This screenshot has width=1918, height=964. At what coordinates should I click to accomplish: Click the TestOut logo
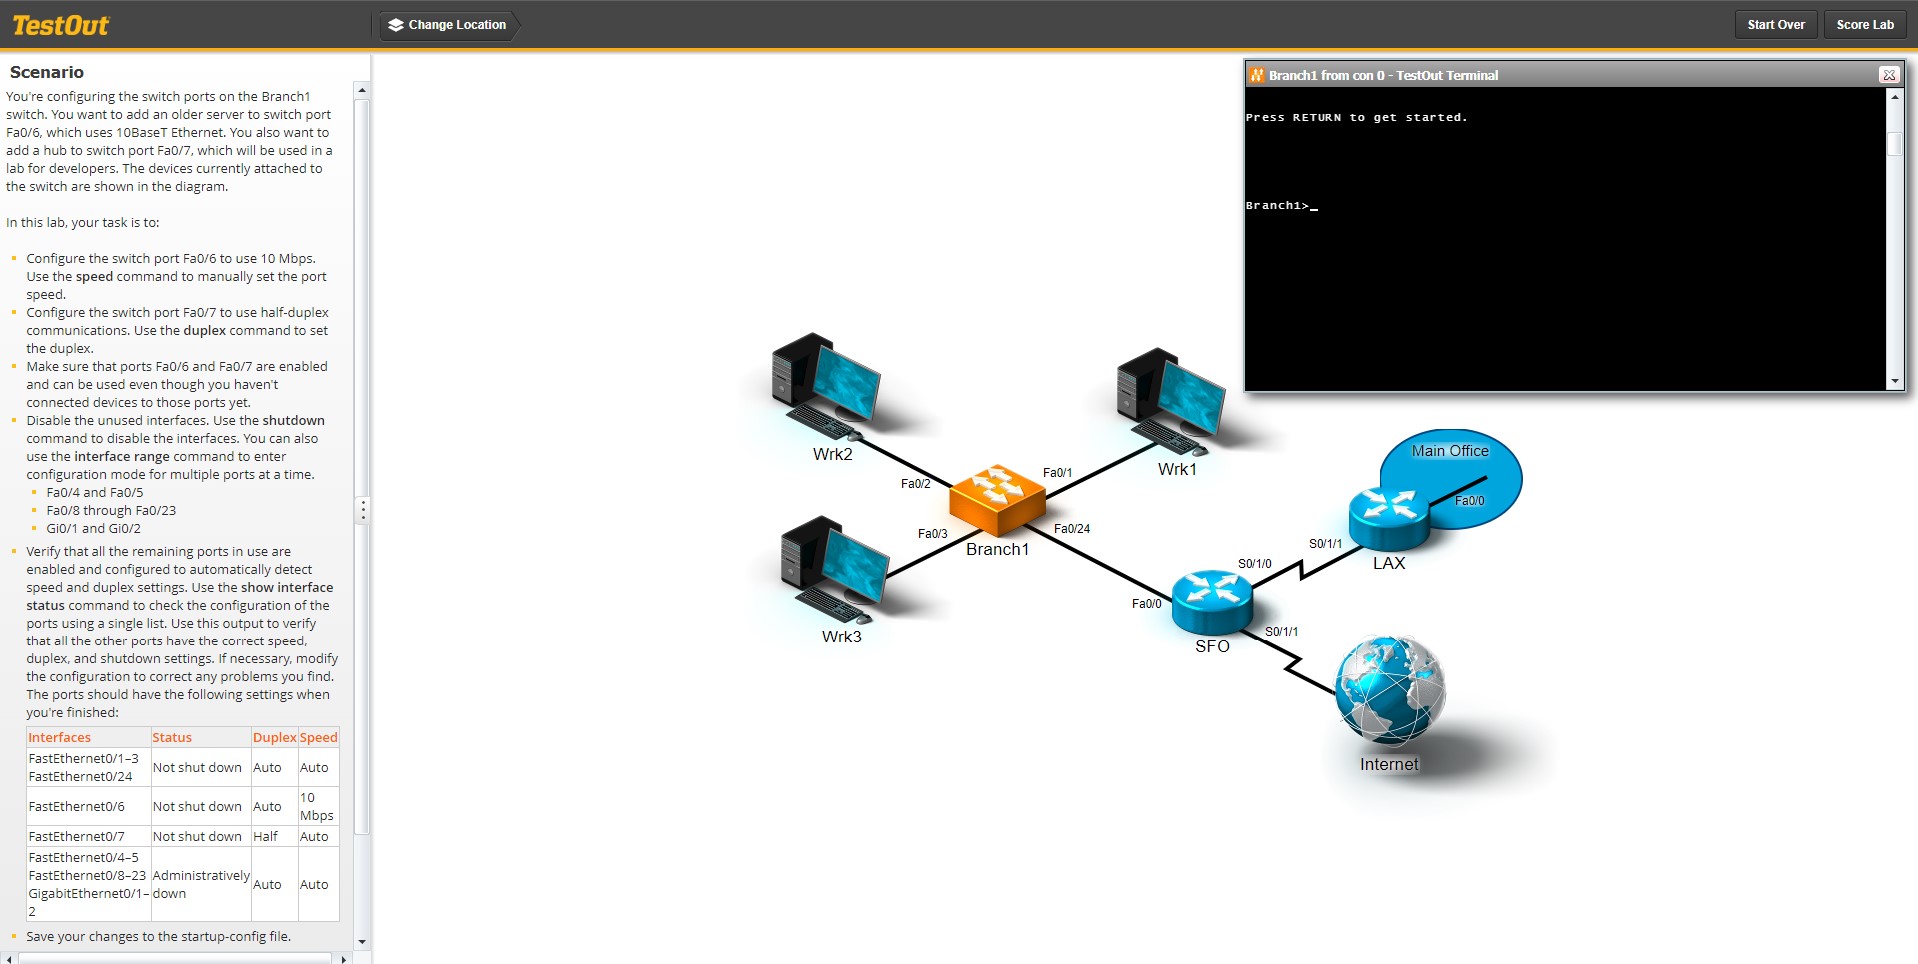pyautogui.click(x=60, y=24)
